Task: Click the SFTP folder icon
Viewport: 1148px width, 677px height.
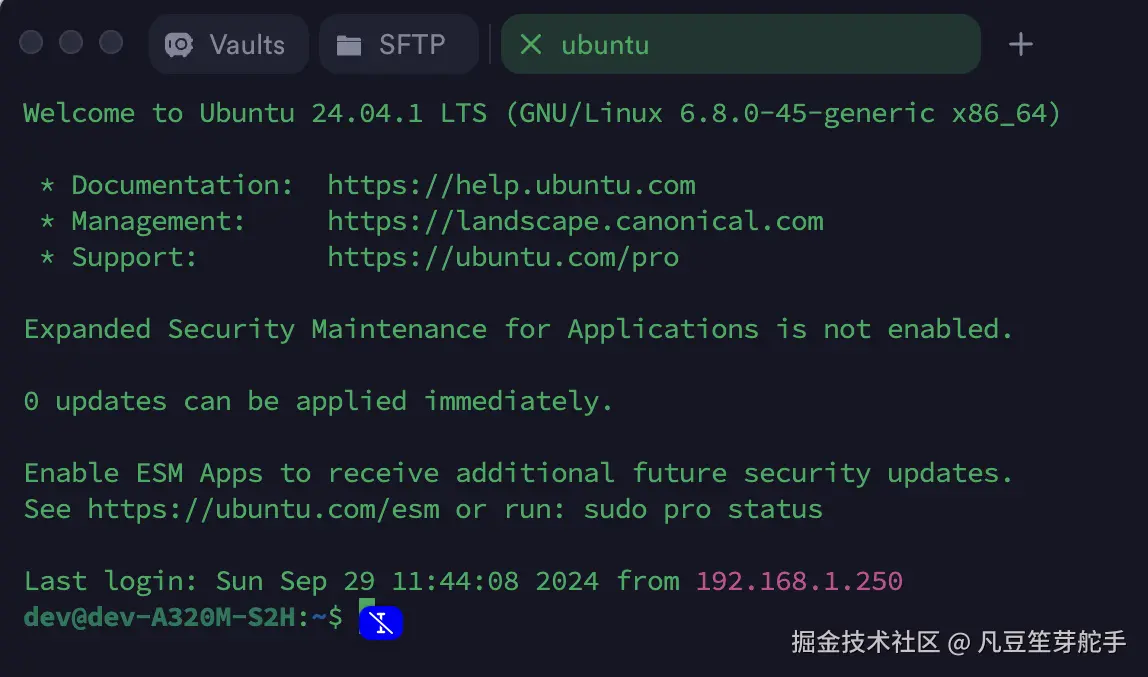Action: 349,45
